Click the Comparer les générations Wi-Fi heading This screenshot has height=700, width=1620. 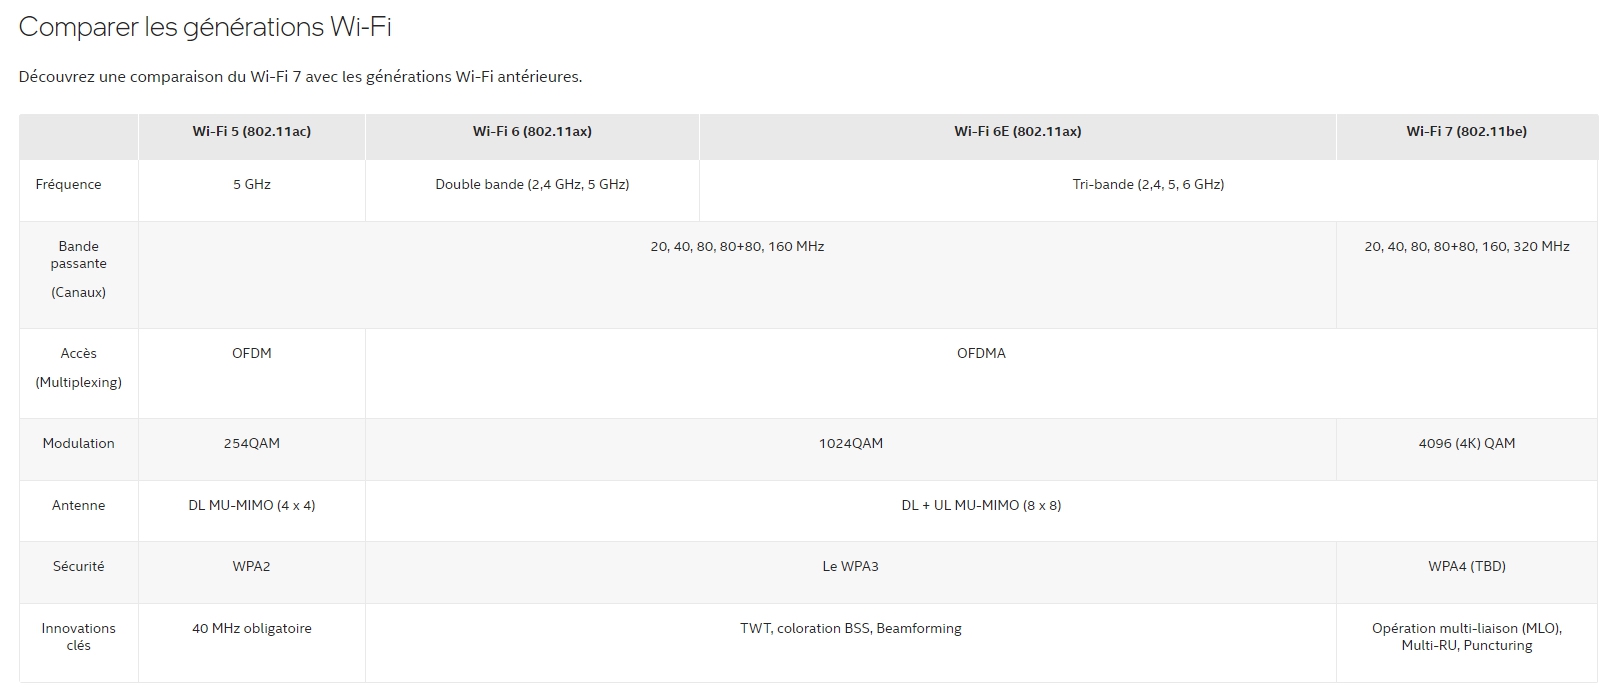point(205,27)
